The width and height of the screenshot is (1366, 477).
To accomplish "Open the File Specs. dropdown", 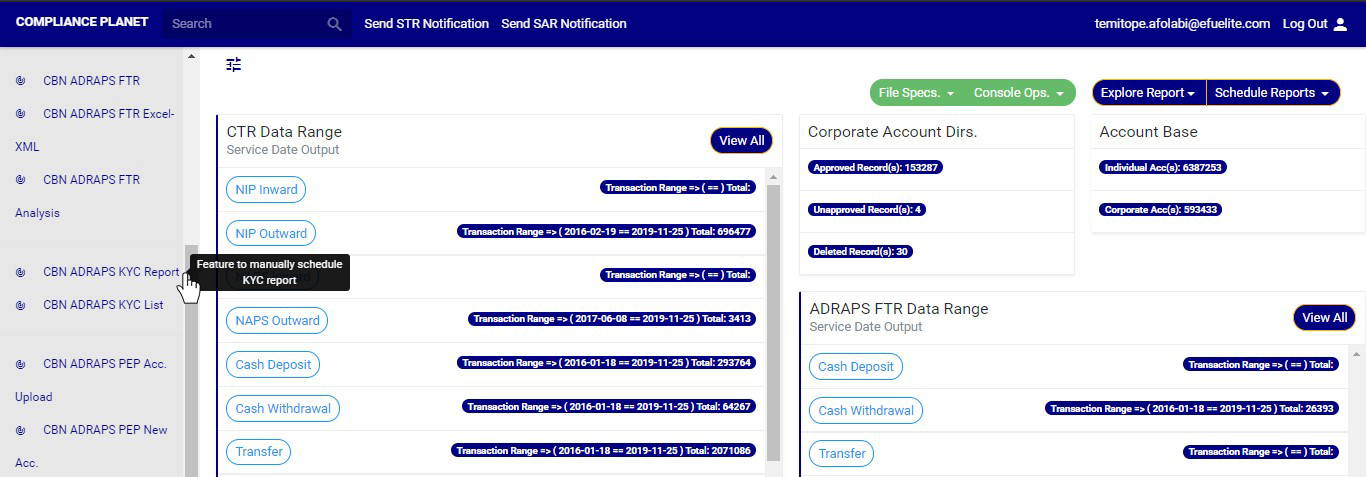I will point(916,93).
